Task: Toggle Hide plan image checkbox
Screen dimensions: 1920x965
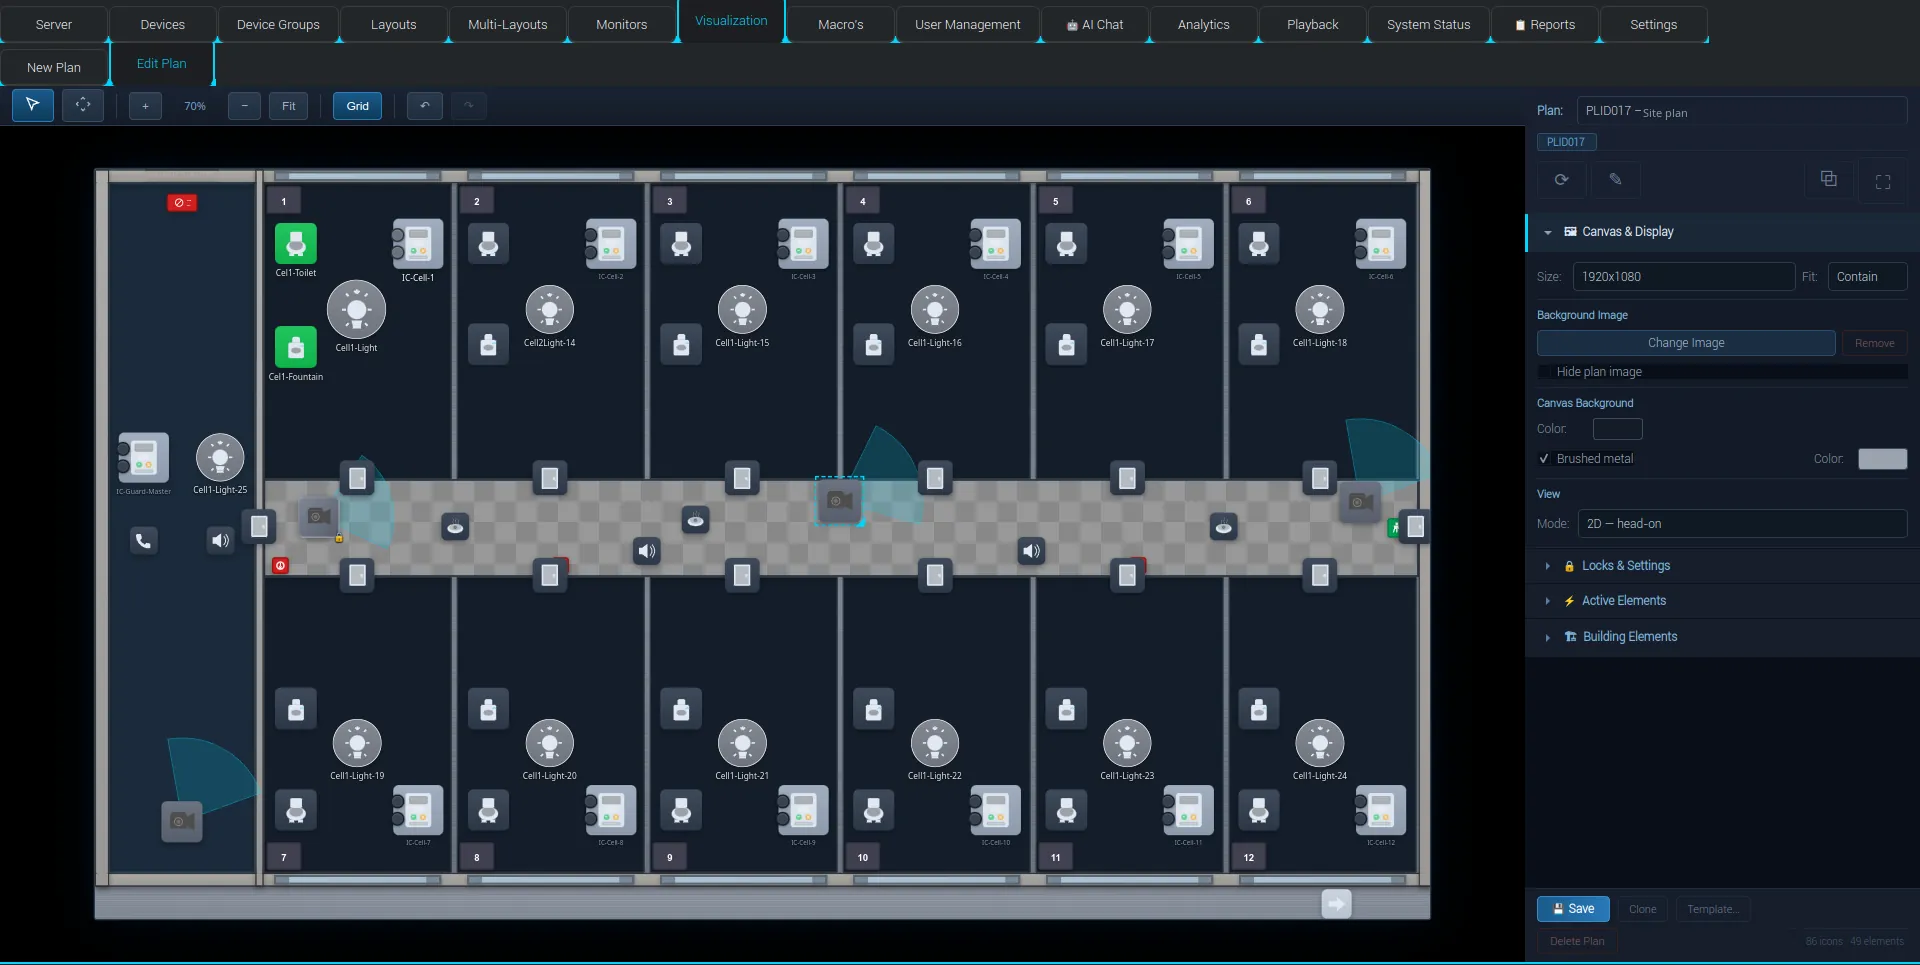Action: tap(1545, 372)
